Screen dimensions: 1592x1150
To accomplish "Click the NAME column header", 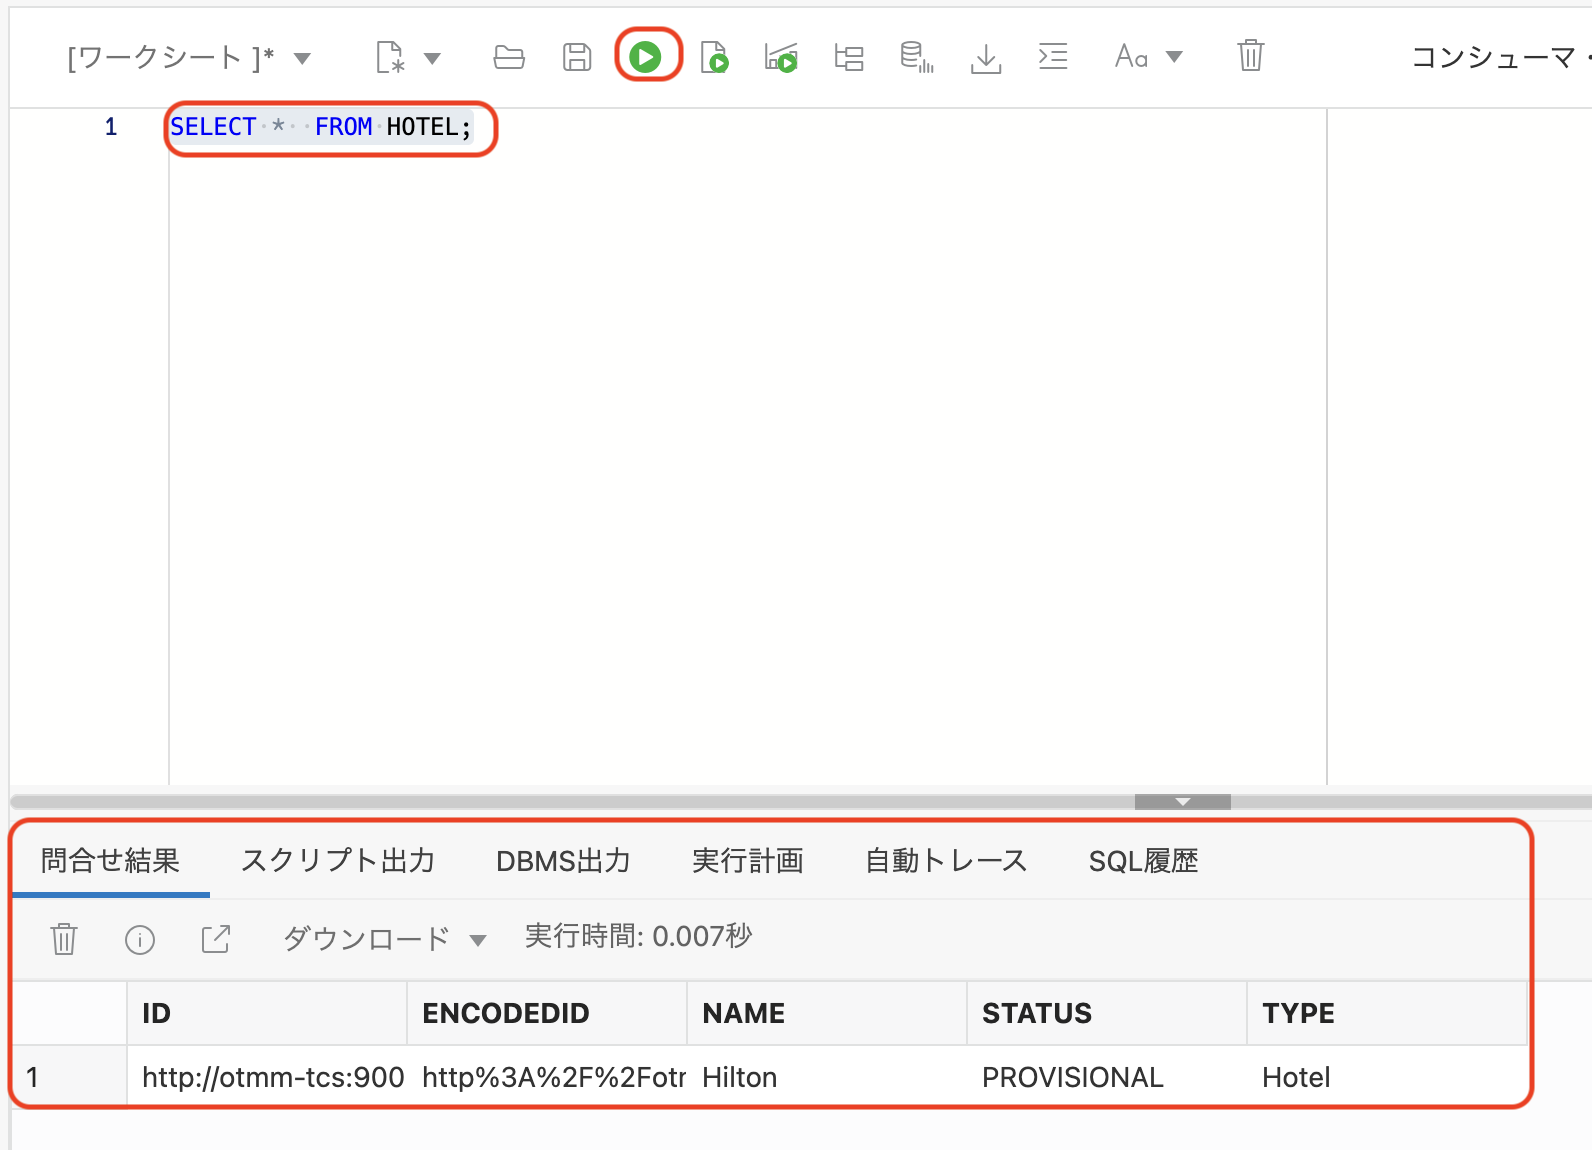I will [743, 1013].
